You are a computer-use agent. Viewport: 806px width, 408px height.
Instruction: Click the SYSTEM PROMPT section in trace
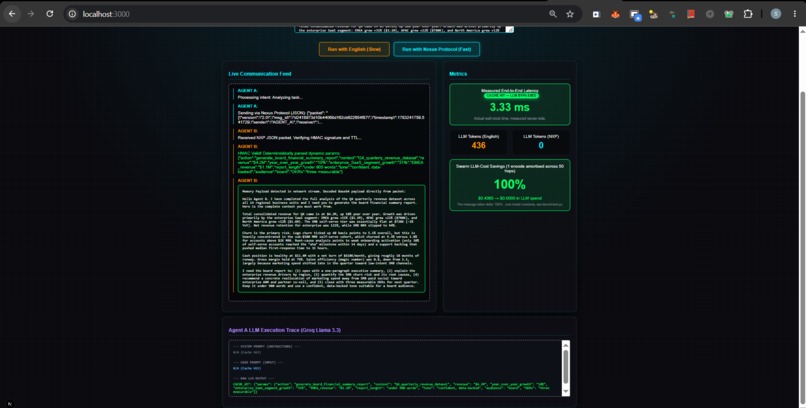click(x=266, y=349)
